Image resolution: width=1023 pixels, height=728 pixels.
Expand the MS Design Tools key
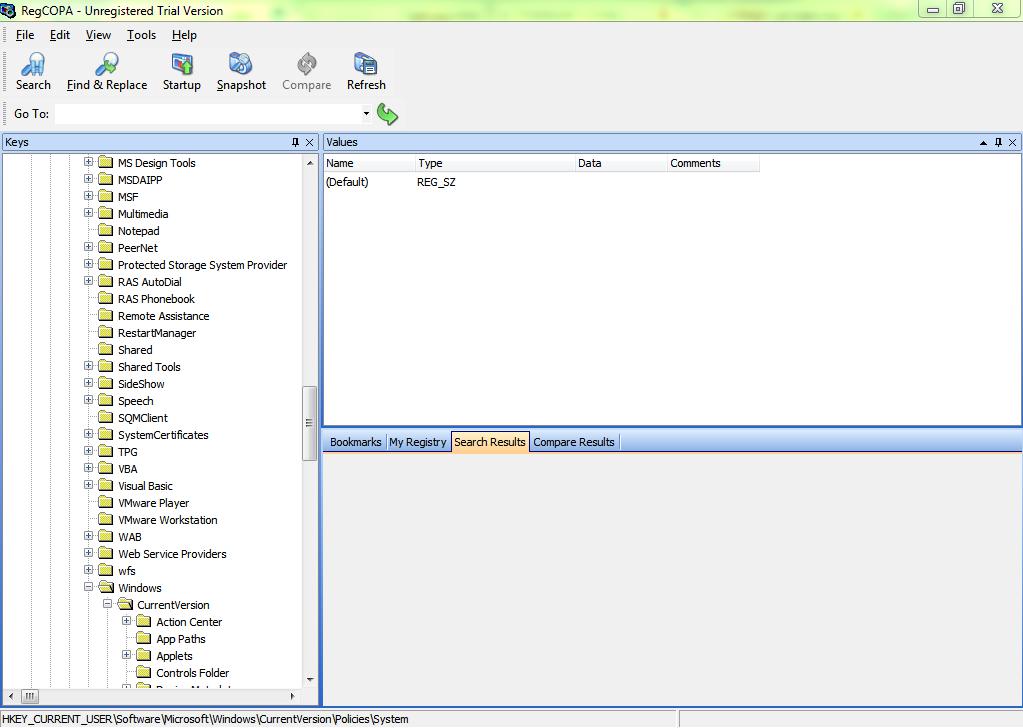(x=89, y=163)
